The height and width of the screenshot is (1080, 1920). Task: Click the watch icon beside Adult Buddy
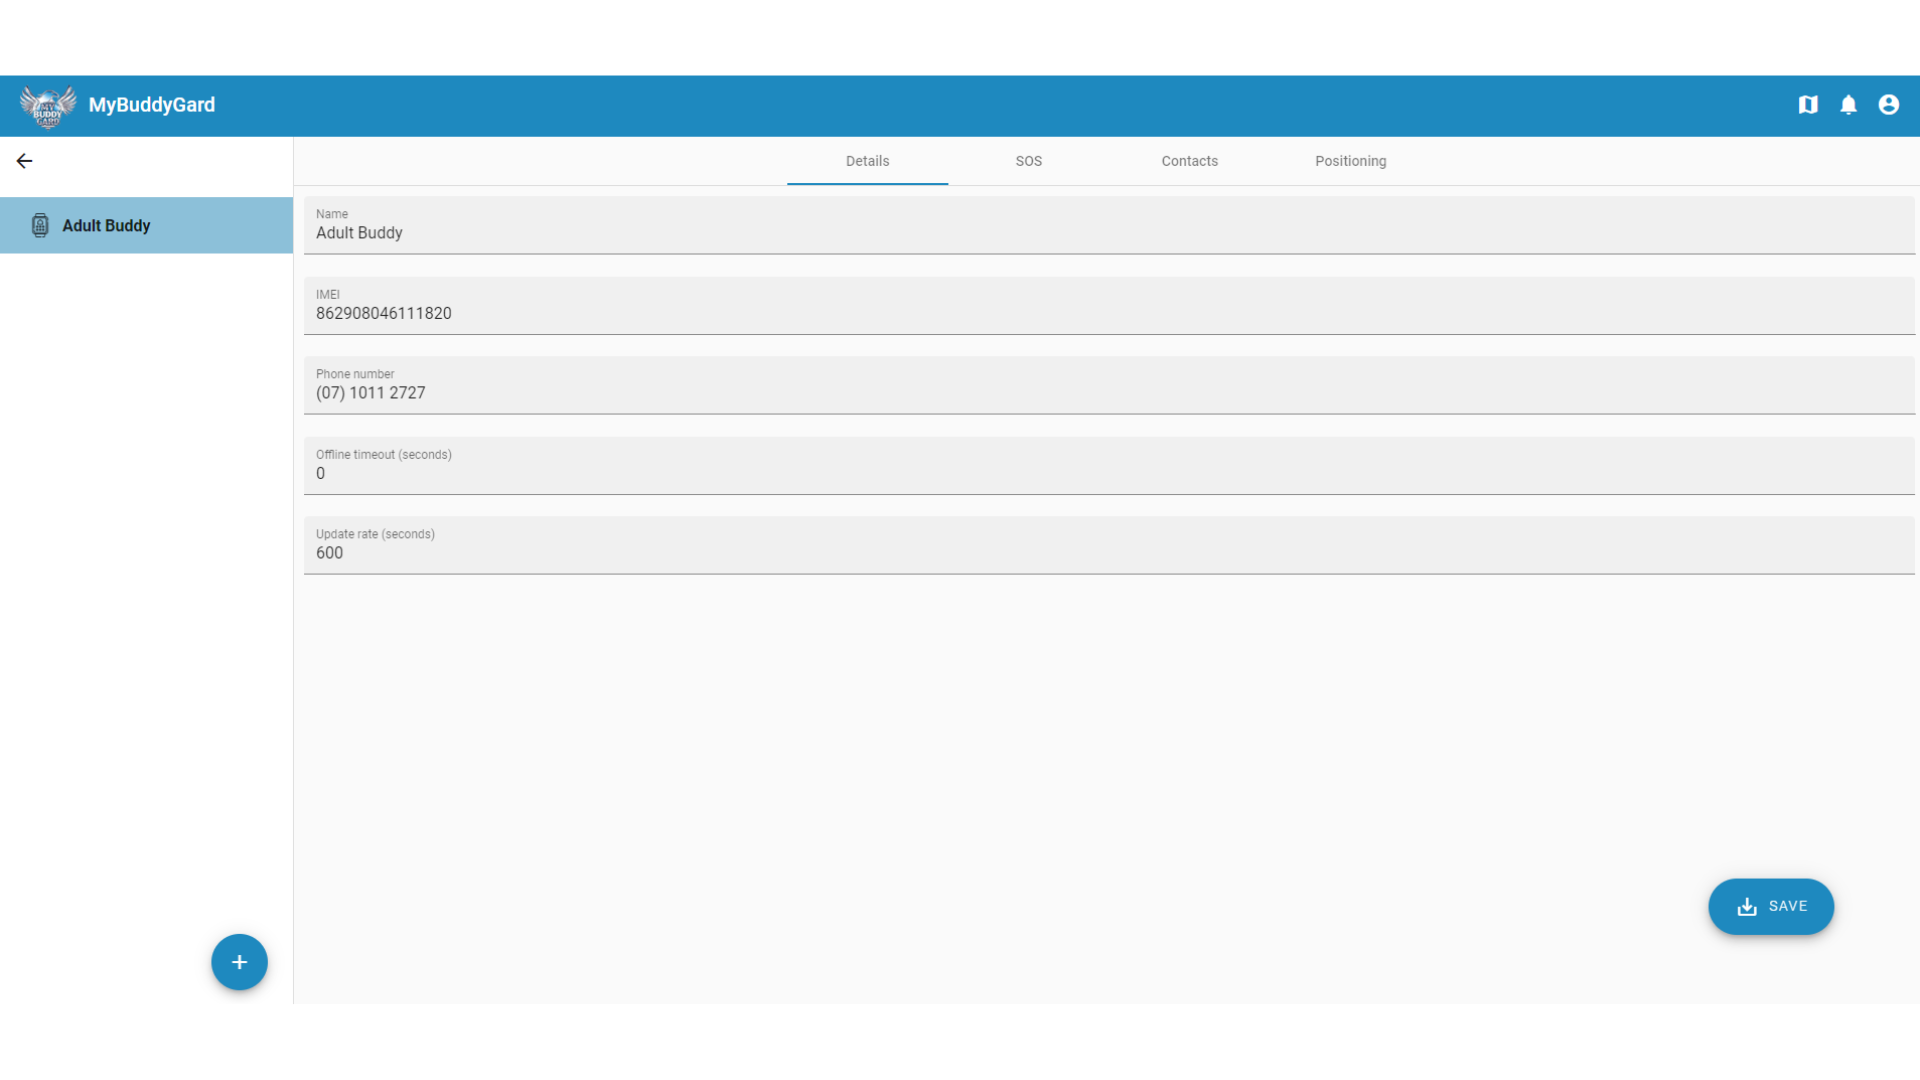40,226
